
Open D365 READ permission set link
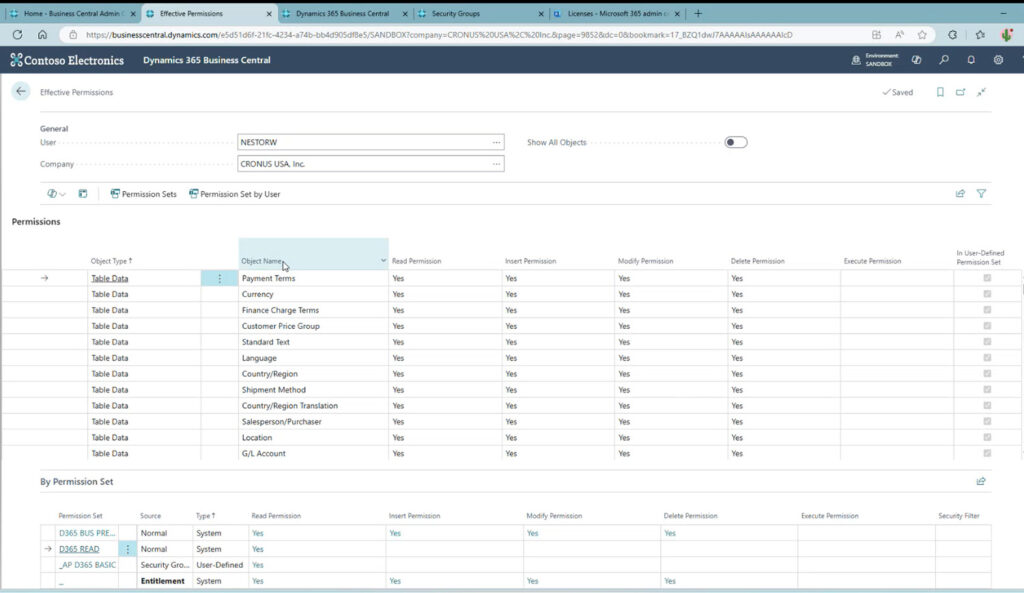tap(79, 549)
